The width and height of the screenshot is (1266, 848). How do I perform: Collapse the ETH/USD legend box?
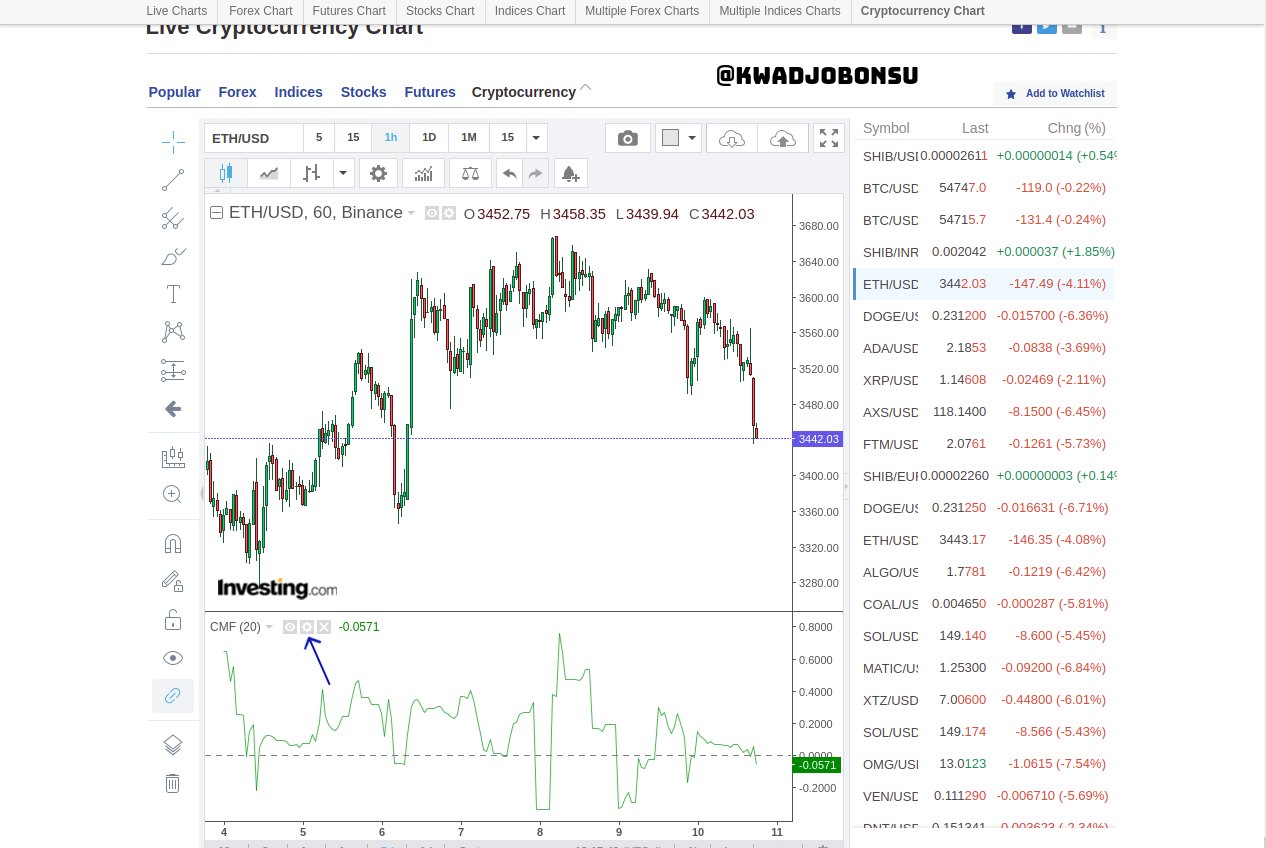click(x=216, y=213)
